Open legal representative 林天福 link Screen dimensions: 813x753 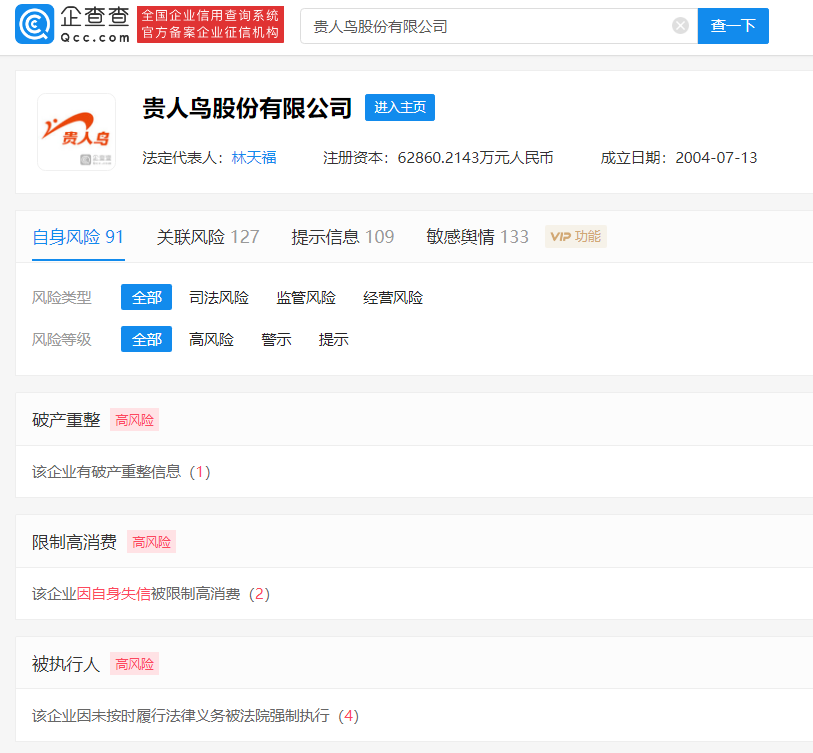click(254, 158)
